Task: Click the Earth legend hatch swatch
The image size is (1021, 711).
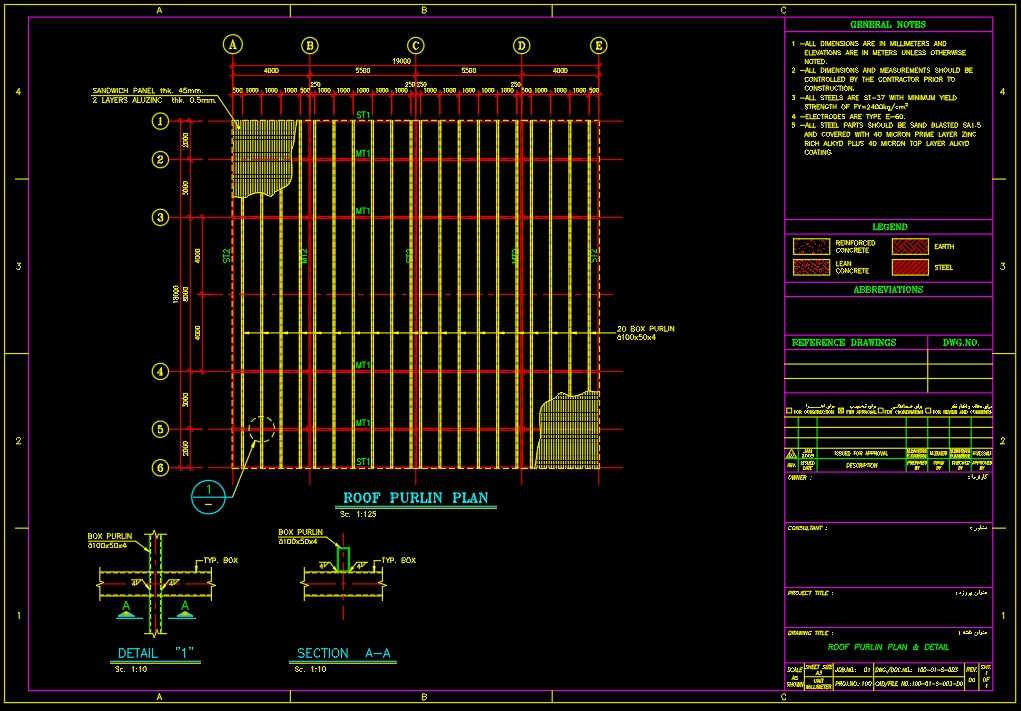Action: tap(910, 246)
